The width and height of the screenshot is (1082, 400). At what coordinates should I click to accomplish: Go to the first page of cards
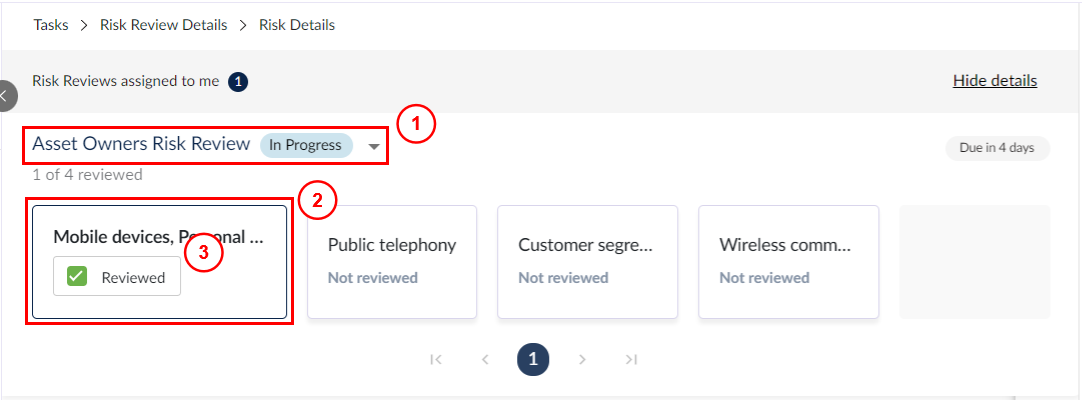pyautogui.click(x=435, y=359)
